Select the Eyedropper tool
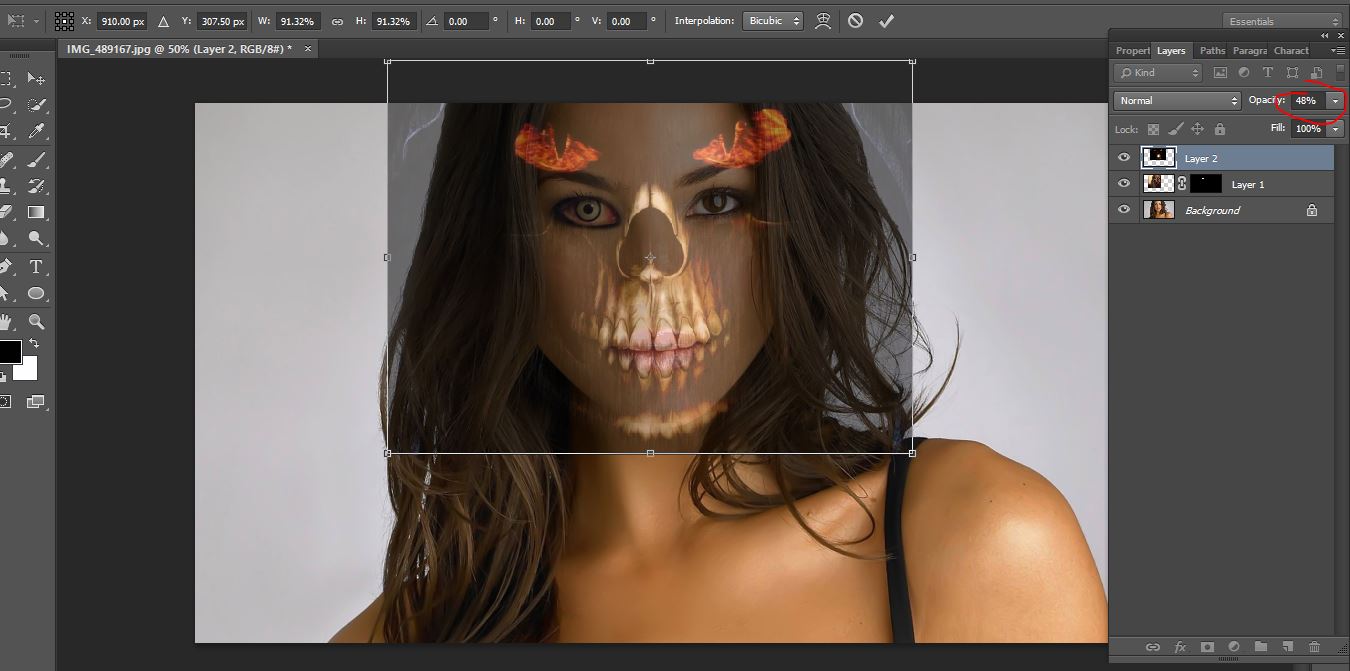The image size is (1350, 671). [x=36, y=131]
